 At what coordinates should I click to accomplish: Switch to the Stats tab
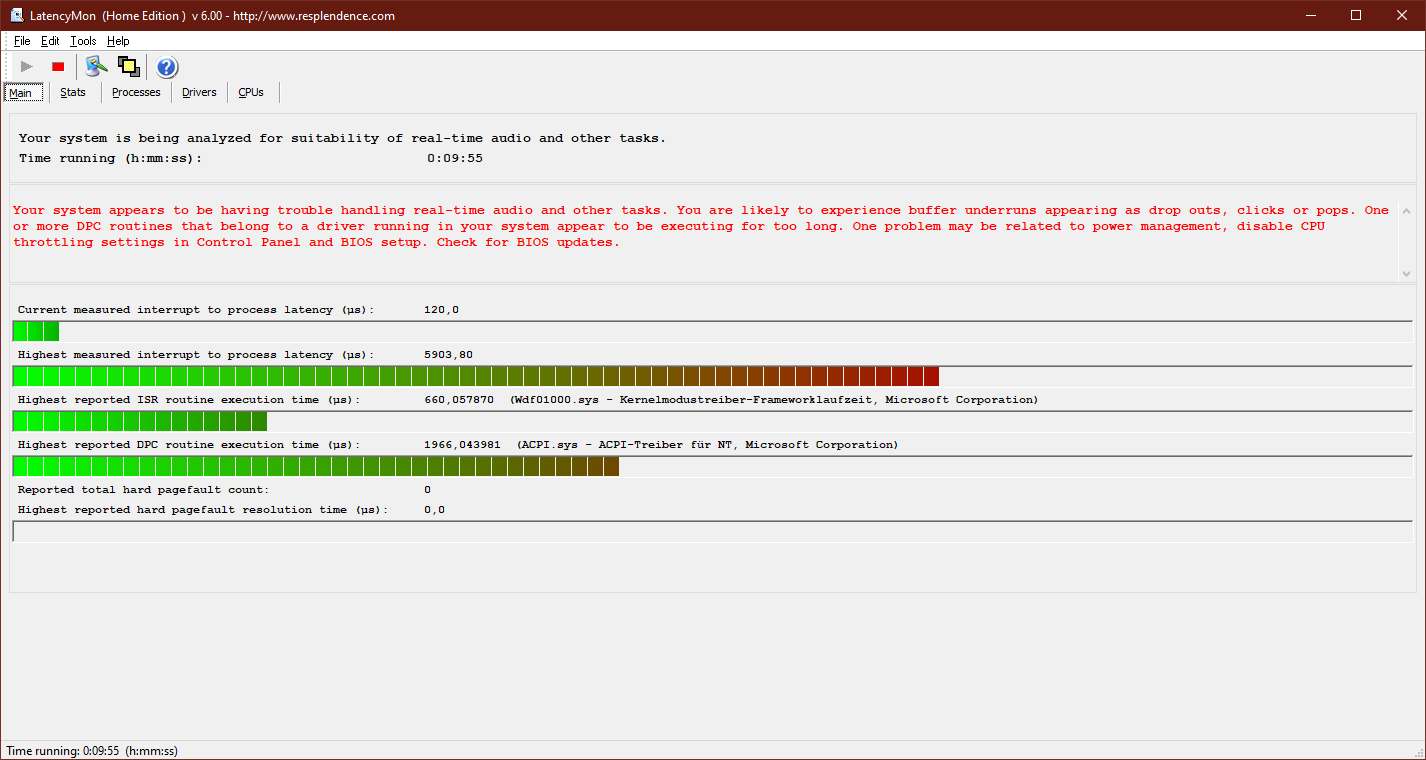click(73, 92)
